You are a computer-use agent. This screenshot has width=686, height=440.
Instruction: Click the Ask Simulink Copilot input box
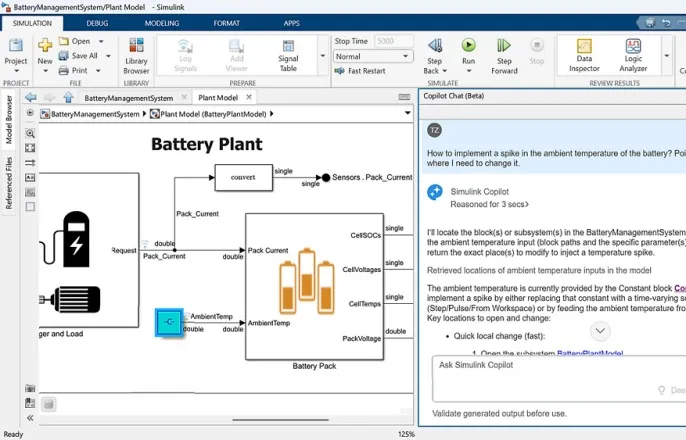coord(559,379)
